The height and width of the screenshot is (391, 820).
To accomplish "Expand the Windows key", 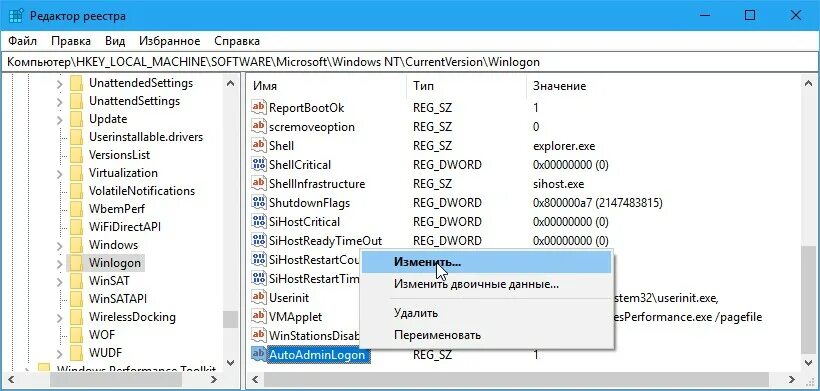I will 60,245.
